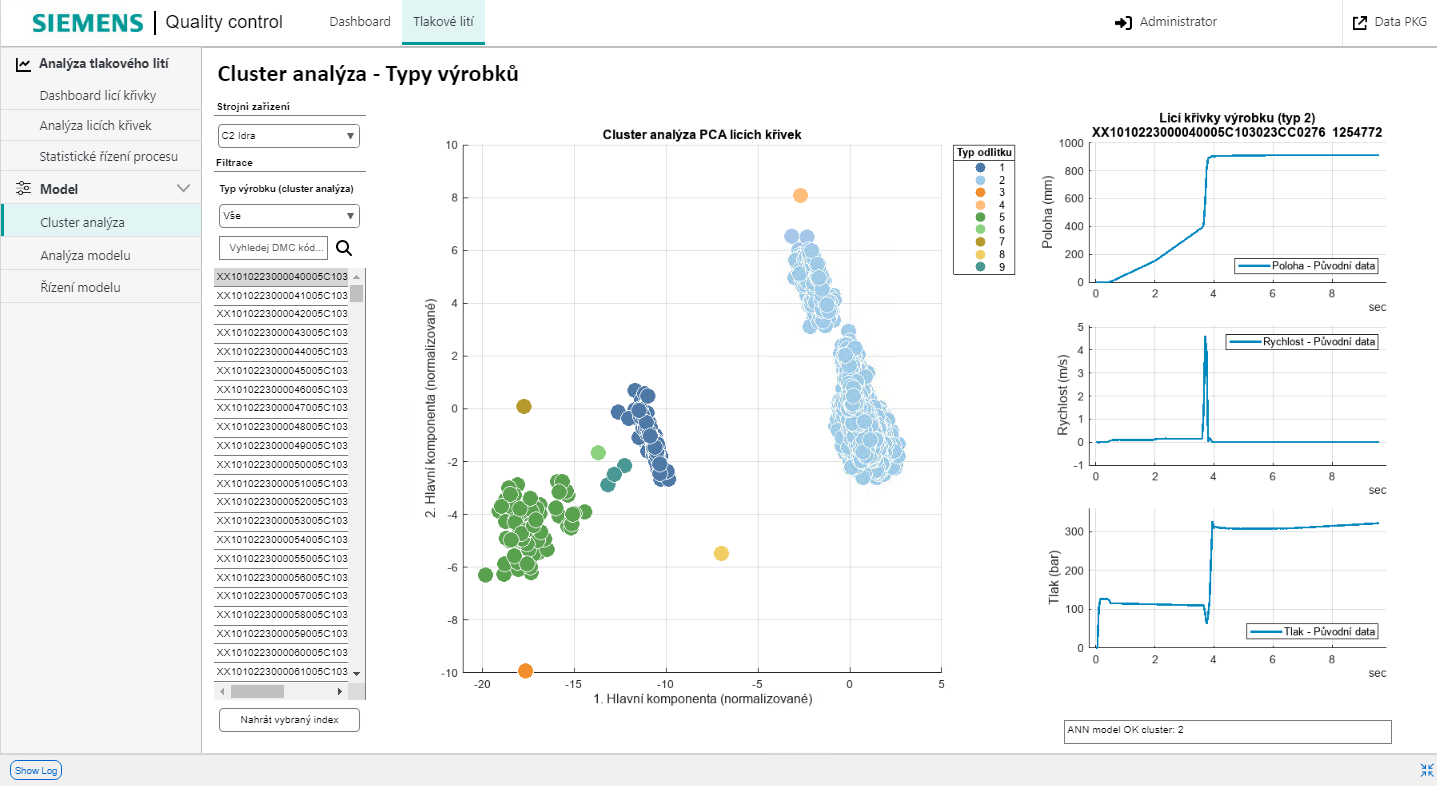Open the Vše product type dropdown
The width and height of the screenshot is (1437, 786).
click(x=288, y=215)
